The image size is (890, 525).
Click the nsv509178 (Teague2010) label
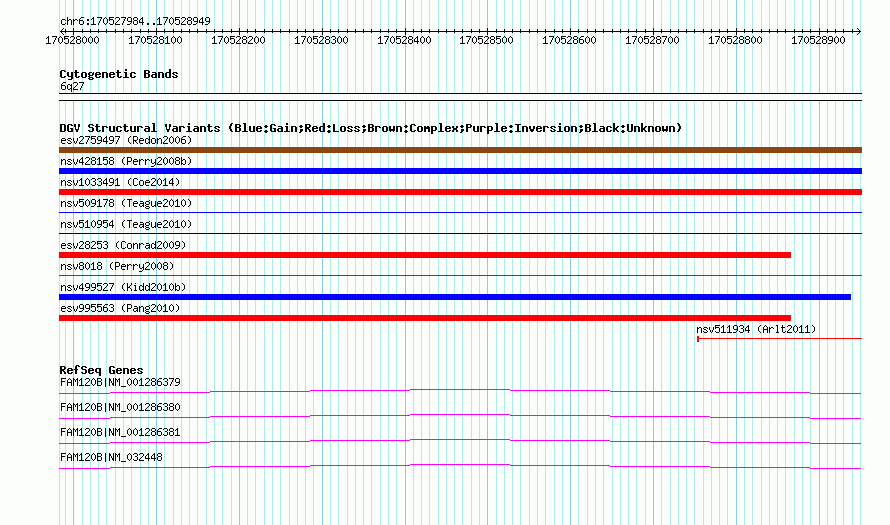tap(126, 203)
